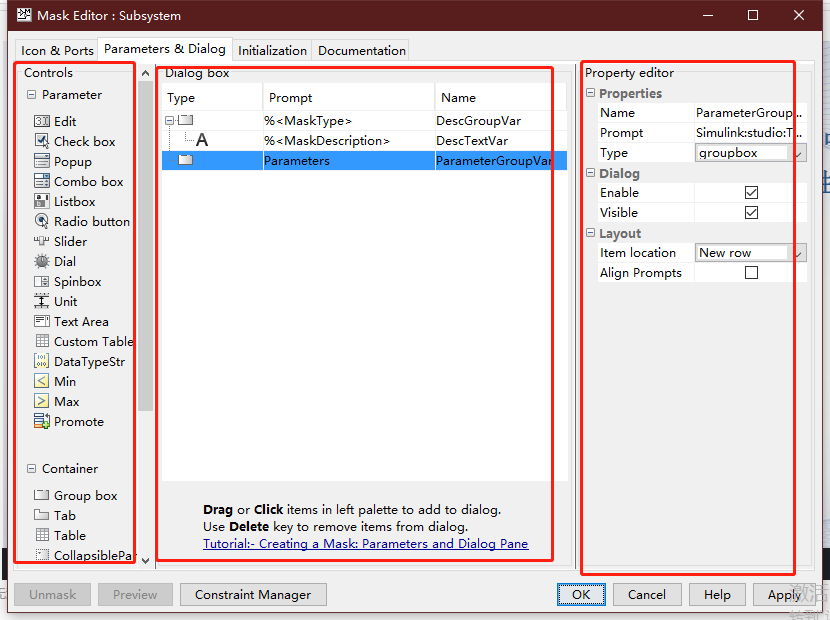830x620 pixels.
Task: Open the Type groupbox dropdown
Action: [751, 153]
